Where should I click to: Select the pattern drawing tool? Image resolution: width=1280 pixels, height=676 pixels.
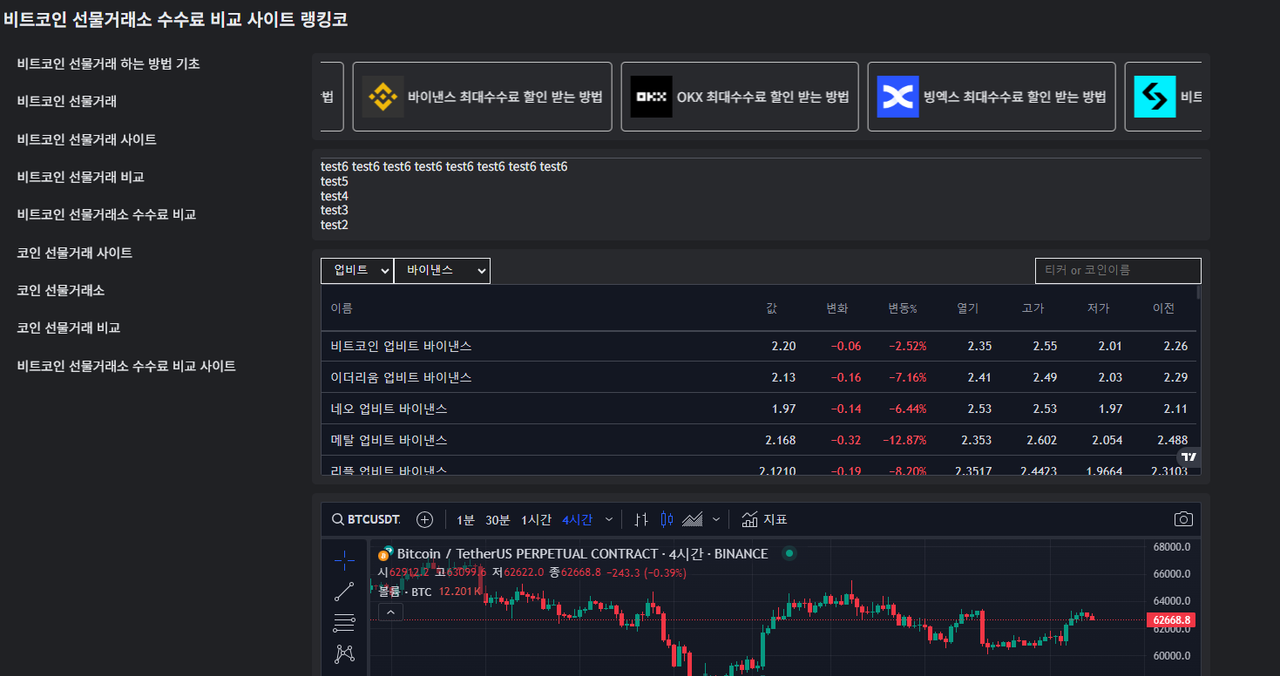344,653
